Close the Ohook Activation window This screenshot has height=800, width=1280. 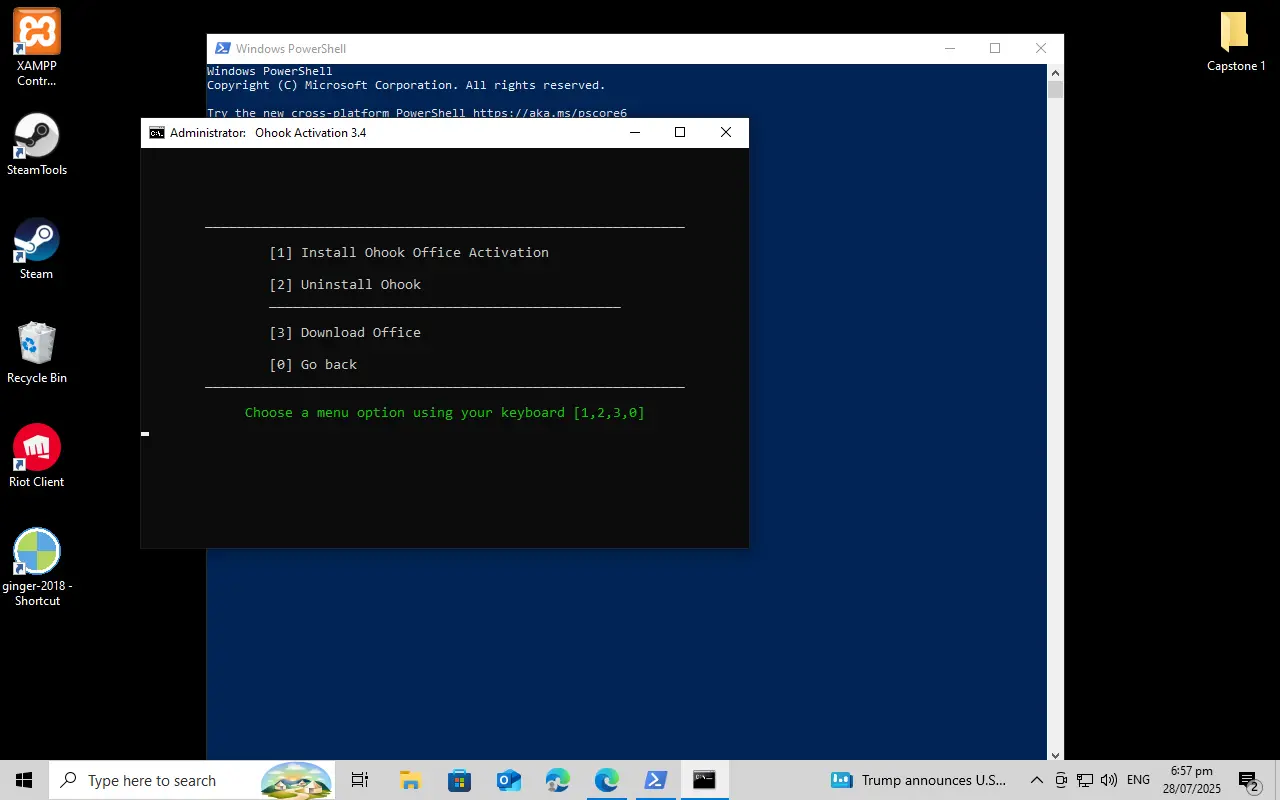pos(726,133)
